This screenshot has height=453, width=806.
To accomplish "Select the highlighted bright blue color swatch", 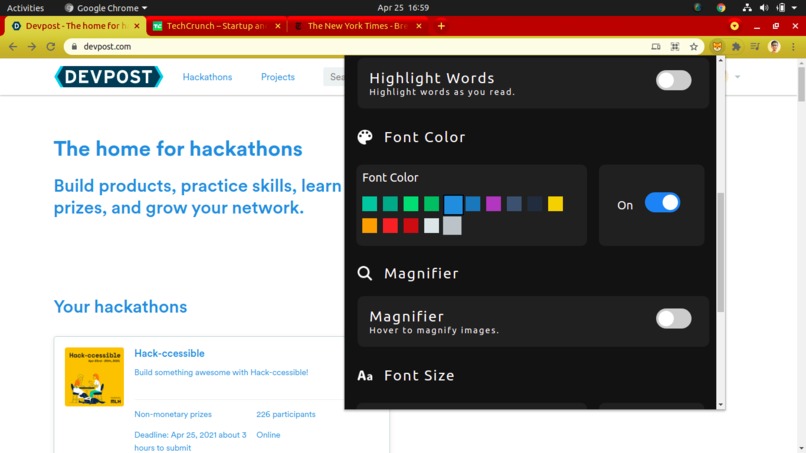I will (x=453, y=204).
